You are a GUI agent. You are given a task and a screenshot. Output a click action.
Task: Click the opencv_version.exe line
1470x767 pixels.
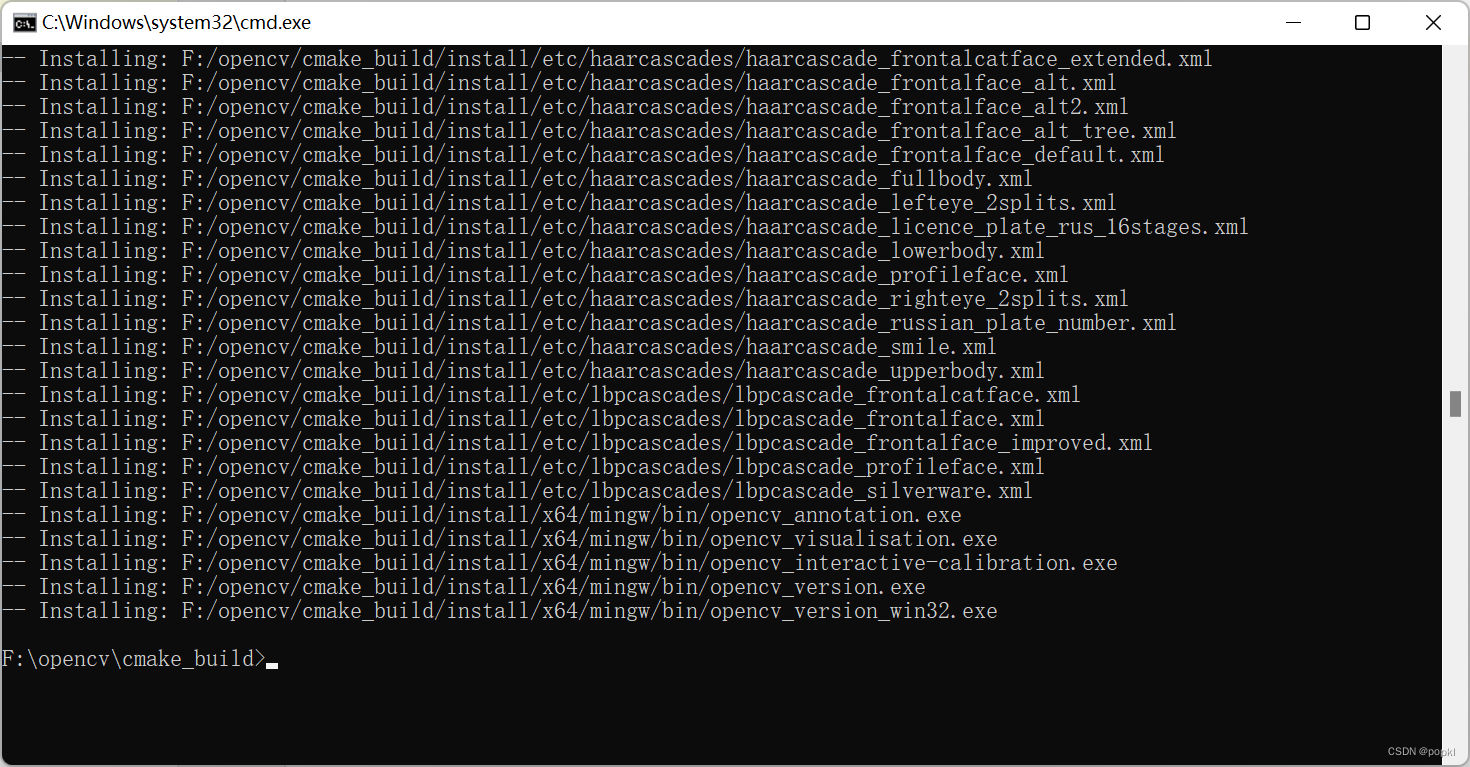[x=463, y=587]
